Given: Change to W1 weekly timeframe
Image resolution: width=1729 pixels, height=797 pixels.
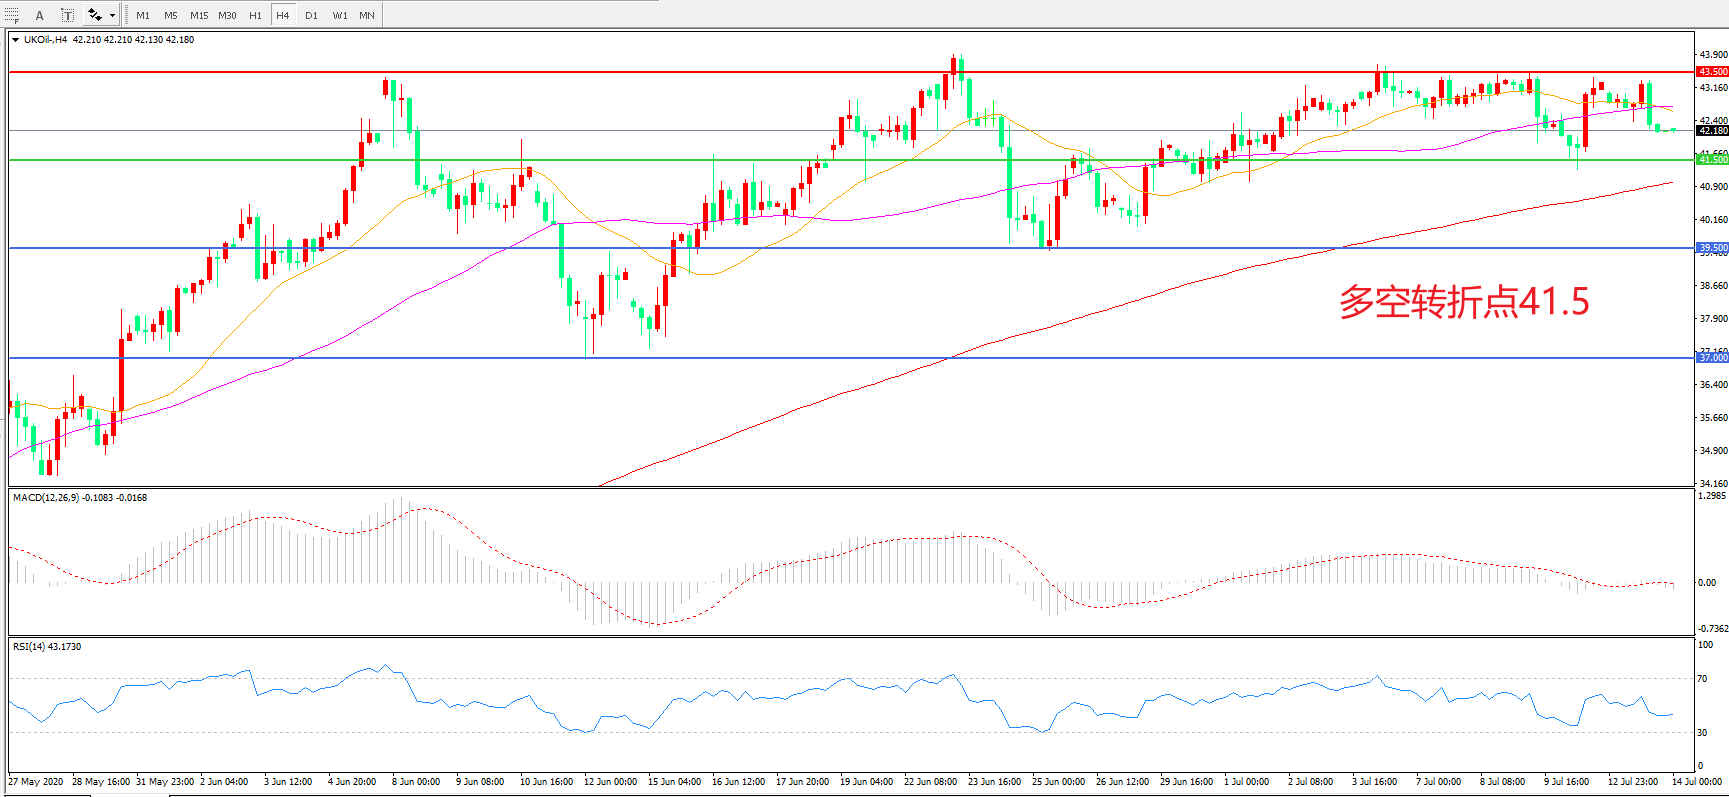Looking at the screenshot, I should 340,15.
